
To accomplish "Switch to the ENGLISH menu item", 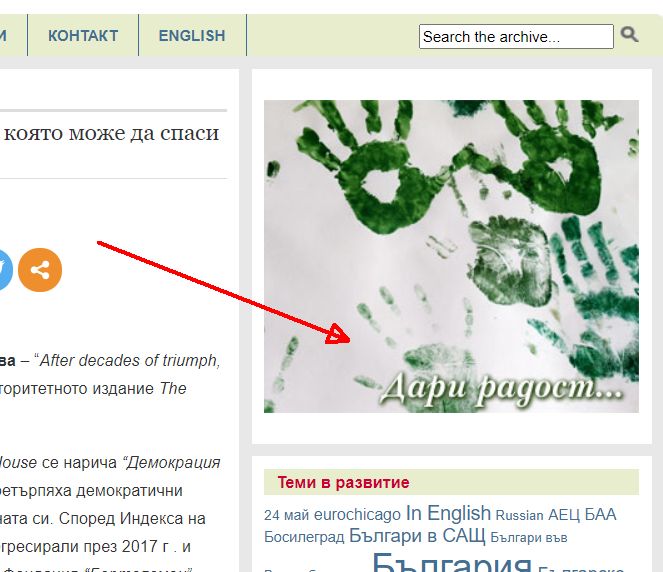I will [192, 36].
